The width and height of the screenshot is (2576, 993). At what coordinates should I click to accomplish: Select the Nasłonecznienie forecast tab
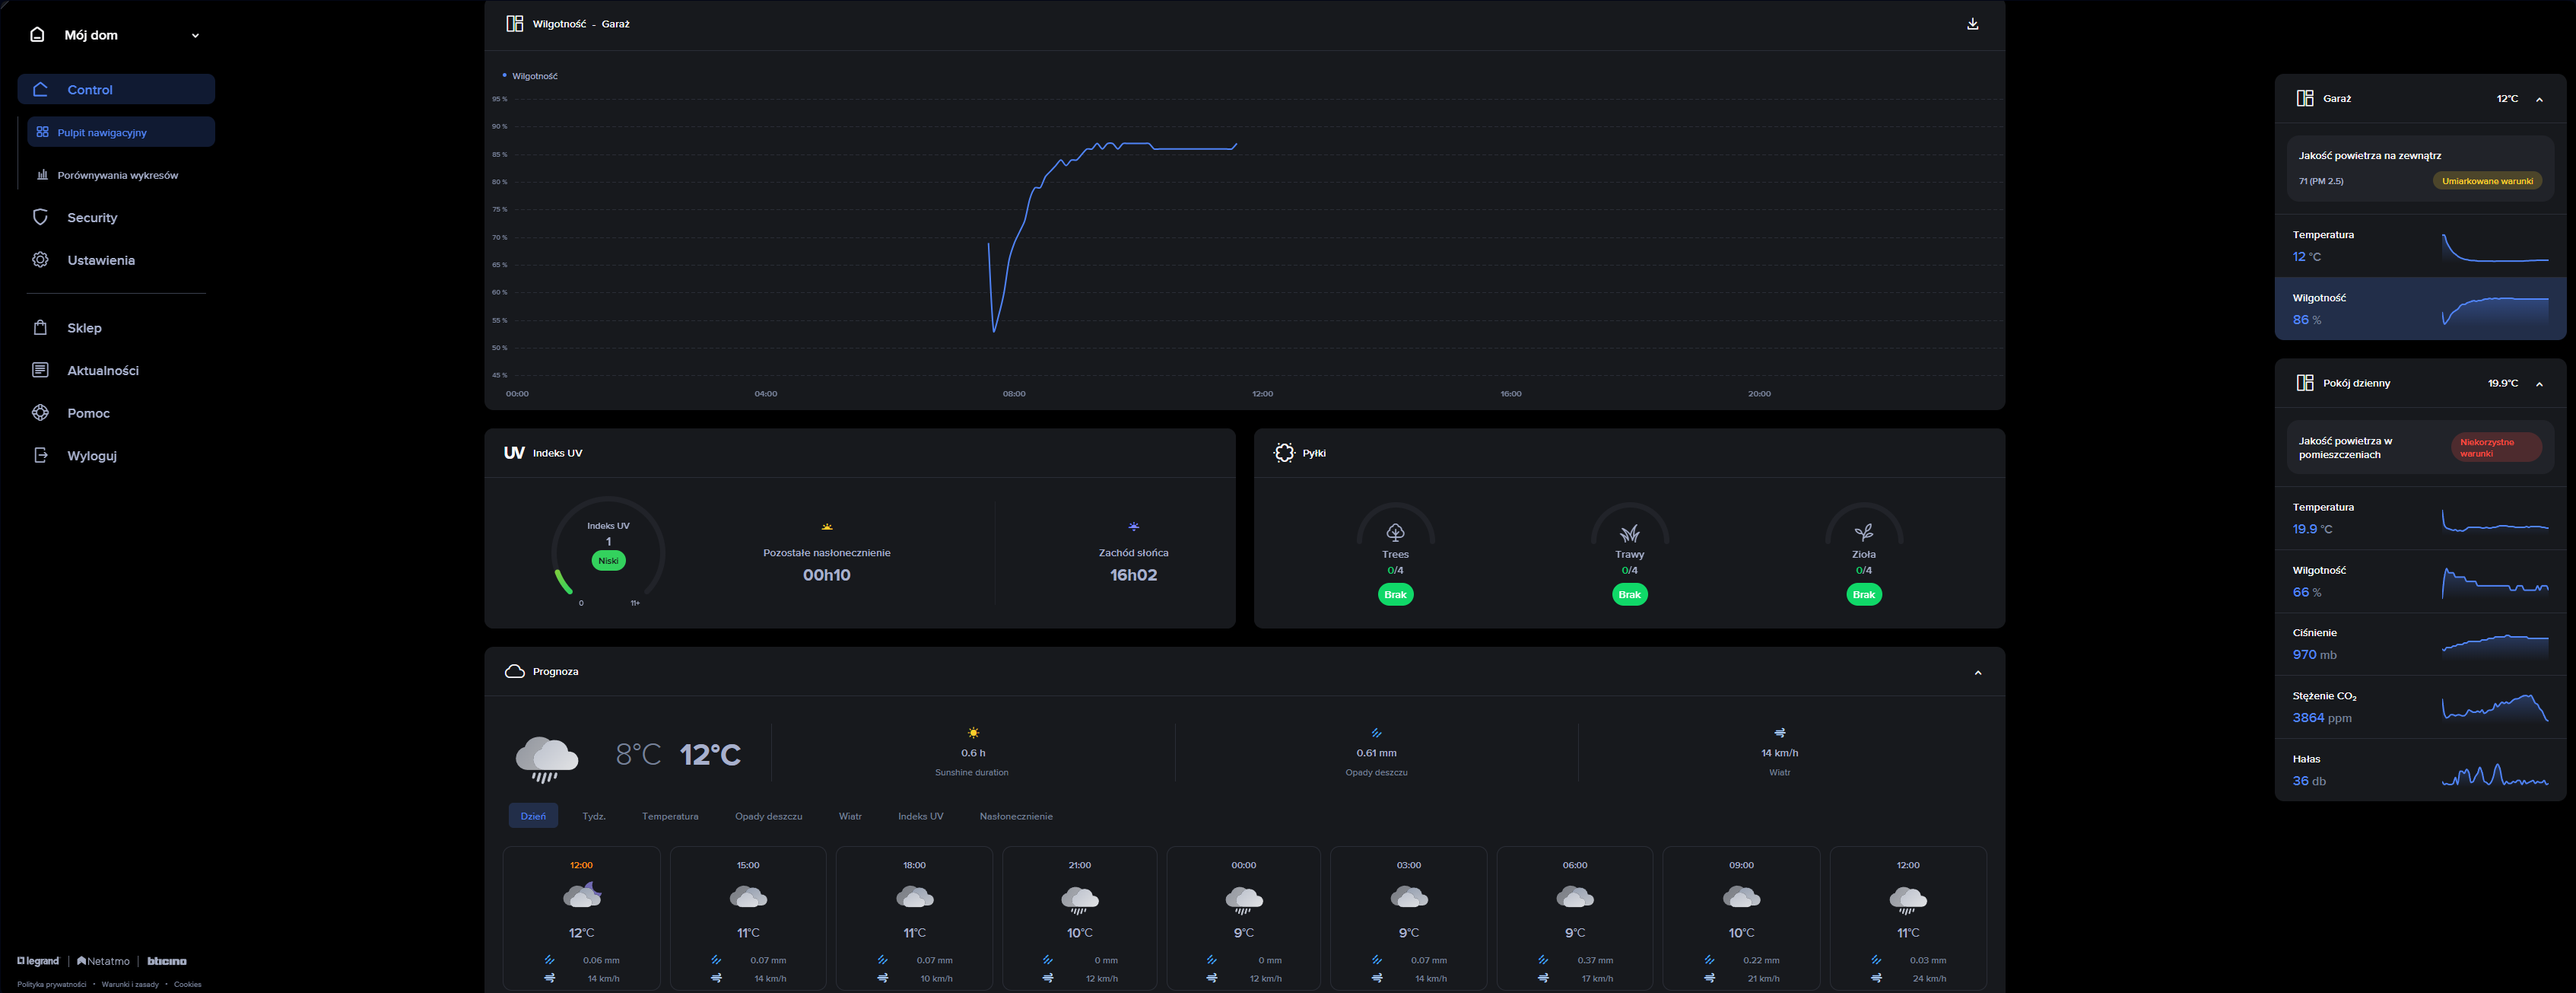(x=1015, y=816)
